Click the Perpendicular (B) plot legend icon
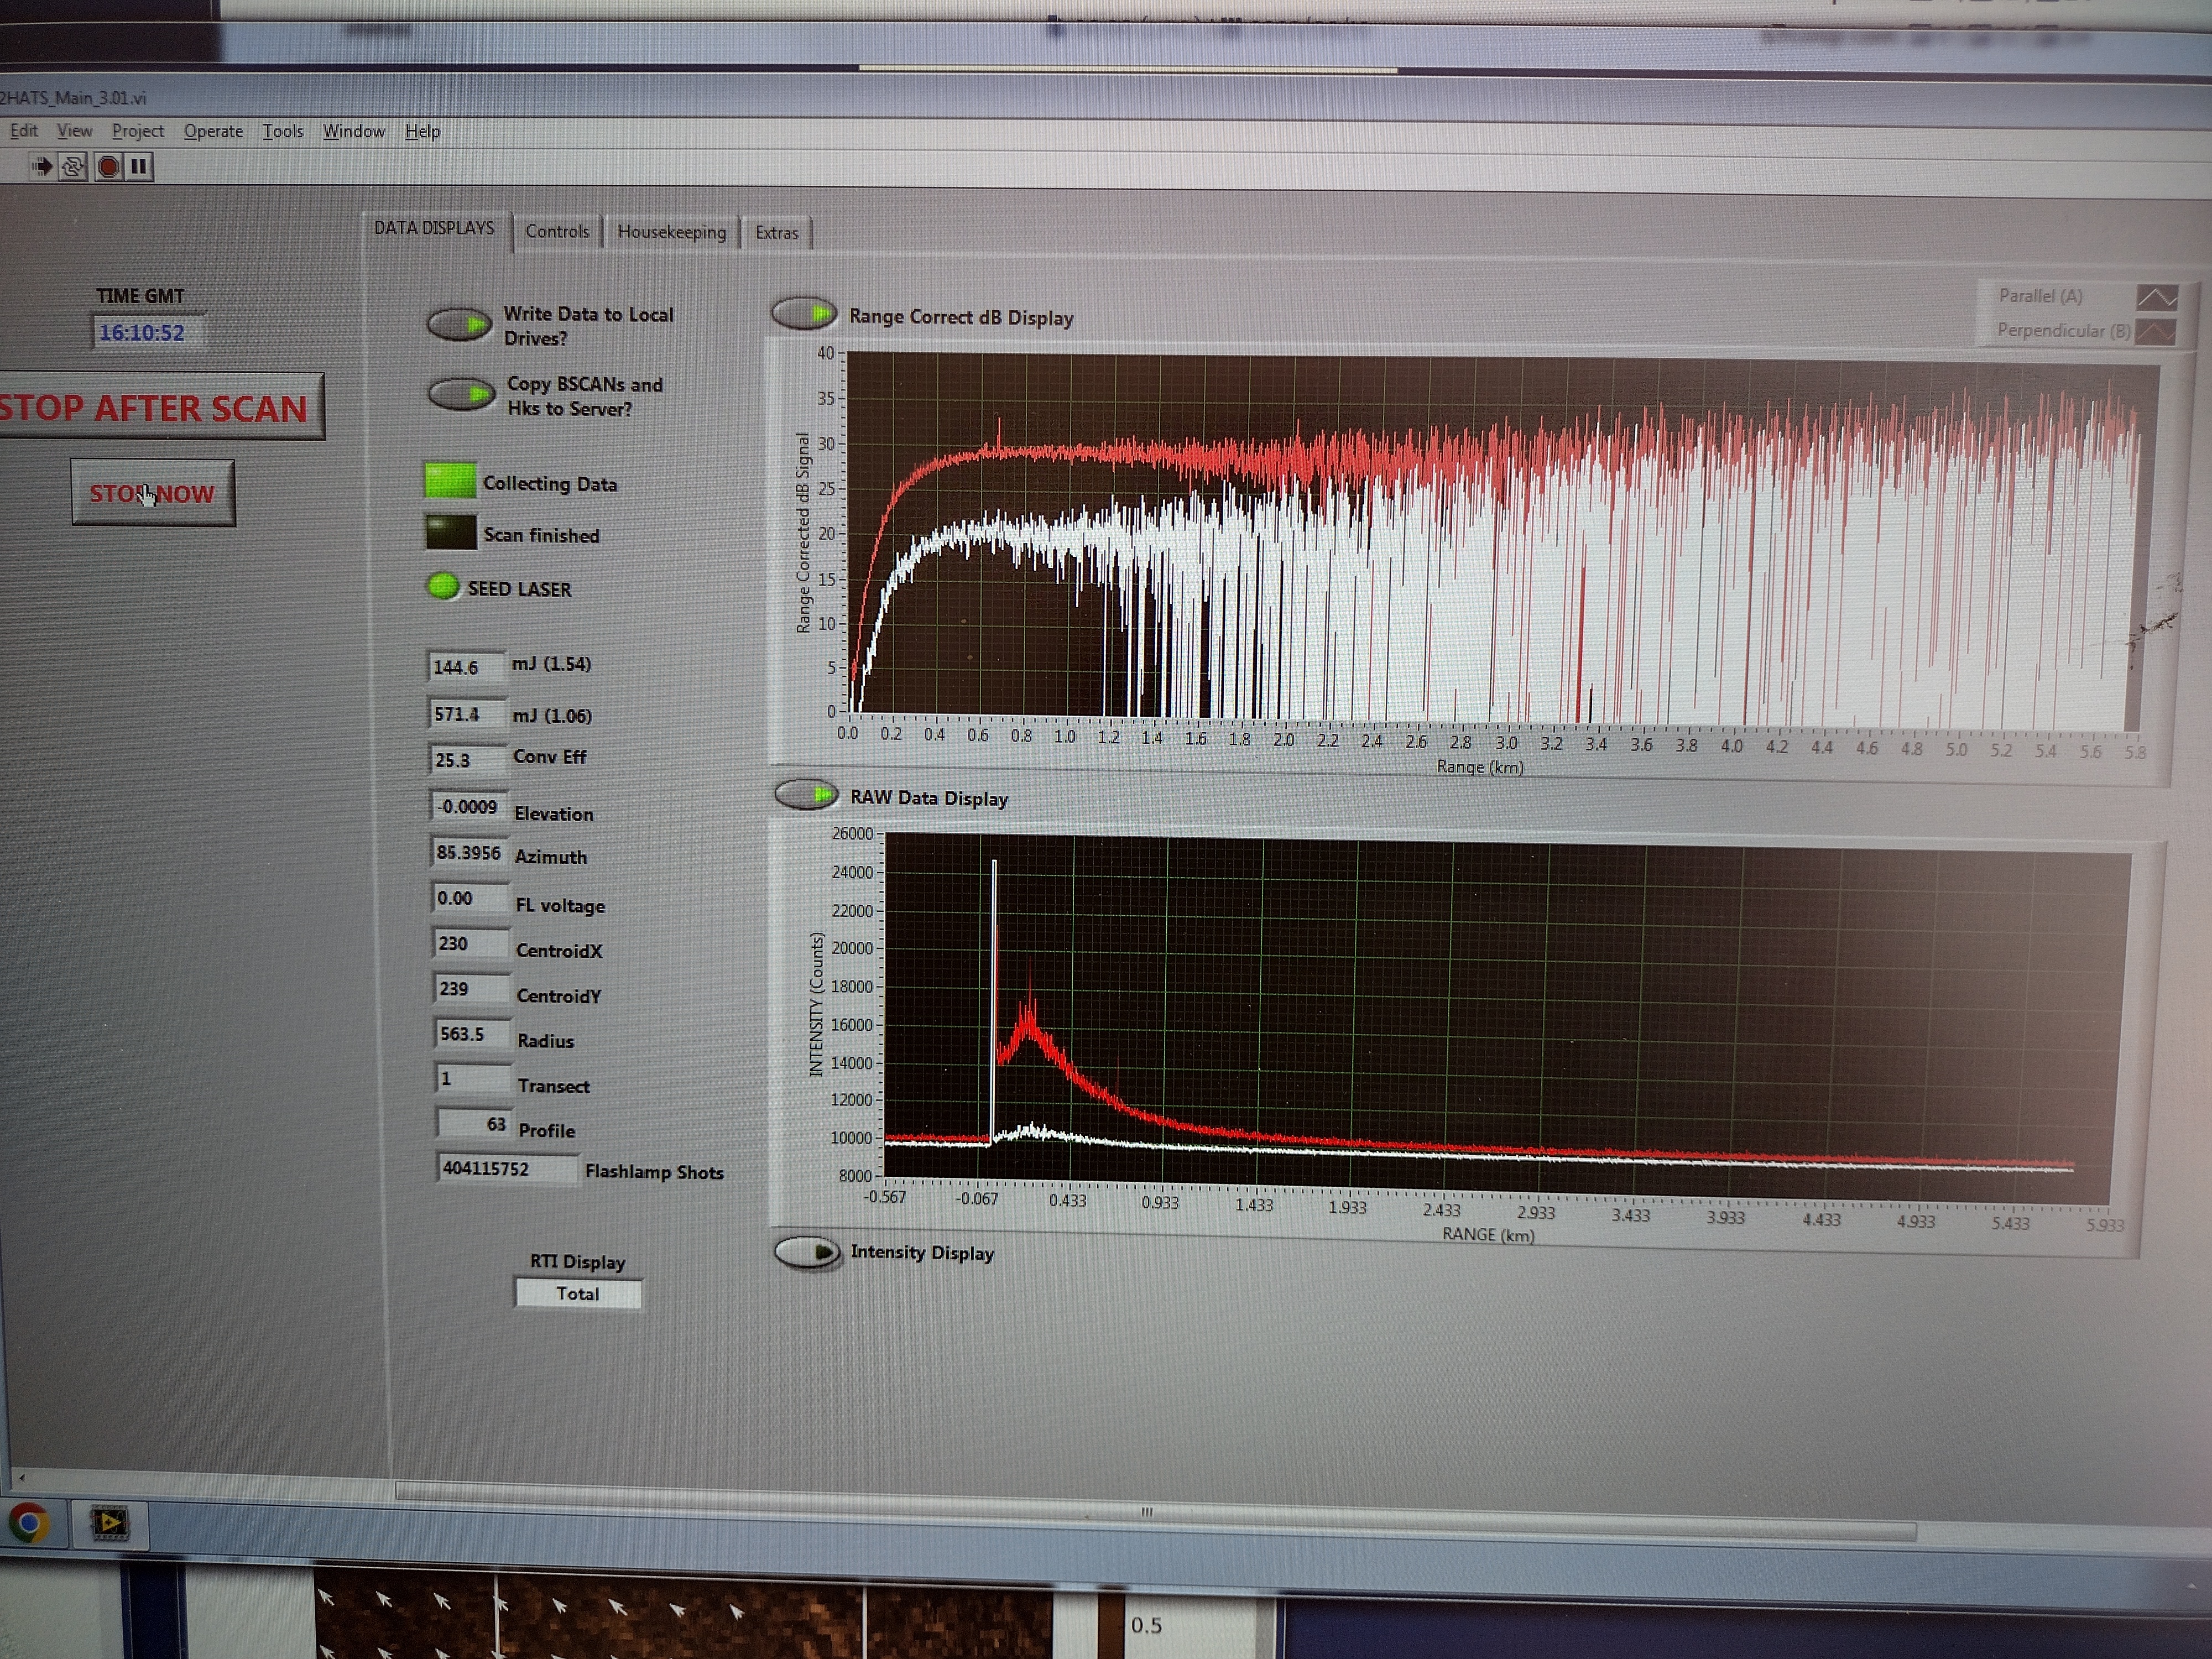Image resolution: width=2212 pixels, height=1659 pixels. tap(2155, 332)
